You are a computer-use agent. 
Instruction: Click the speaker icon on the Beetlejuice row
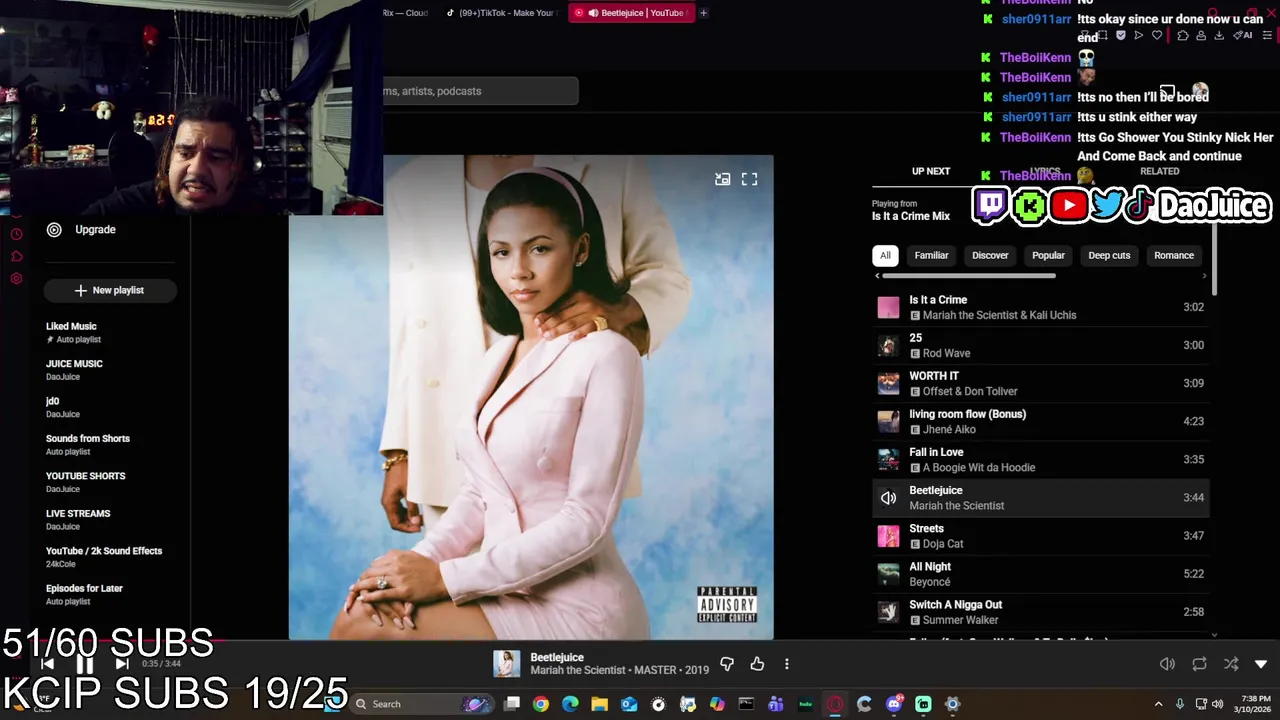tap(888, 497)
